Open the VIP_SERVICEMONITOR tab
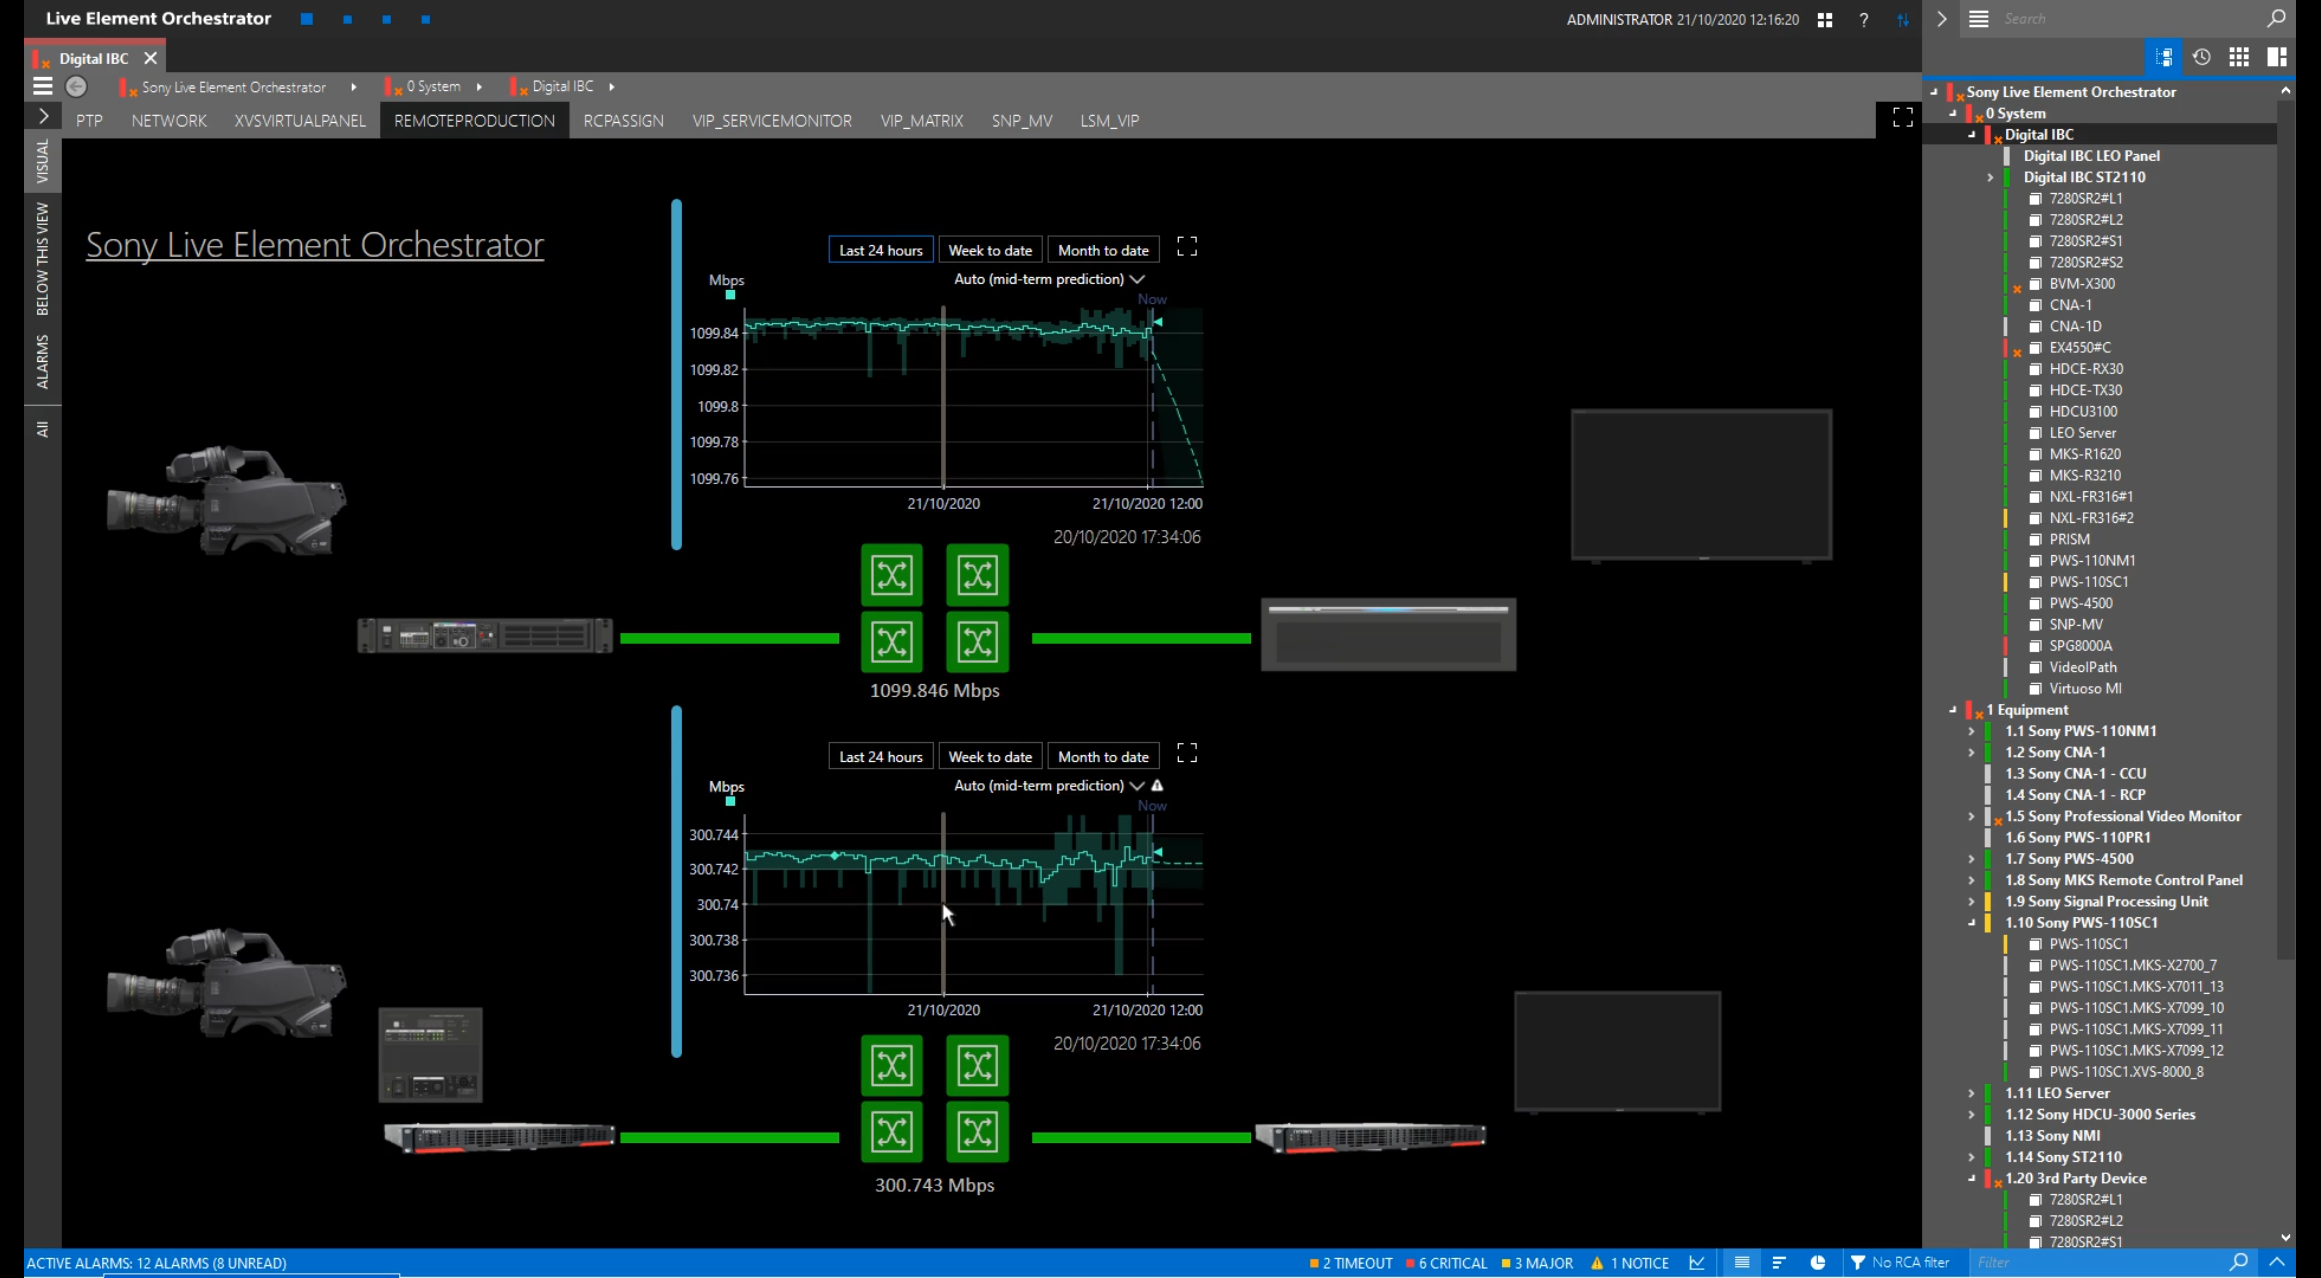 tap(772, 120)
